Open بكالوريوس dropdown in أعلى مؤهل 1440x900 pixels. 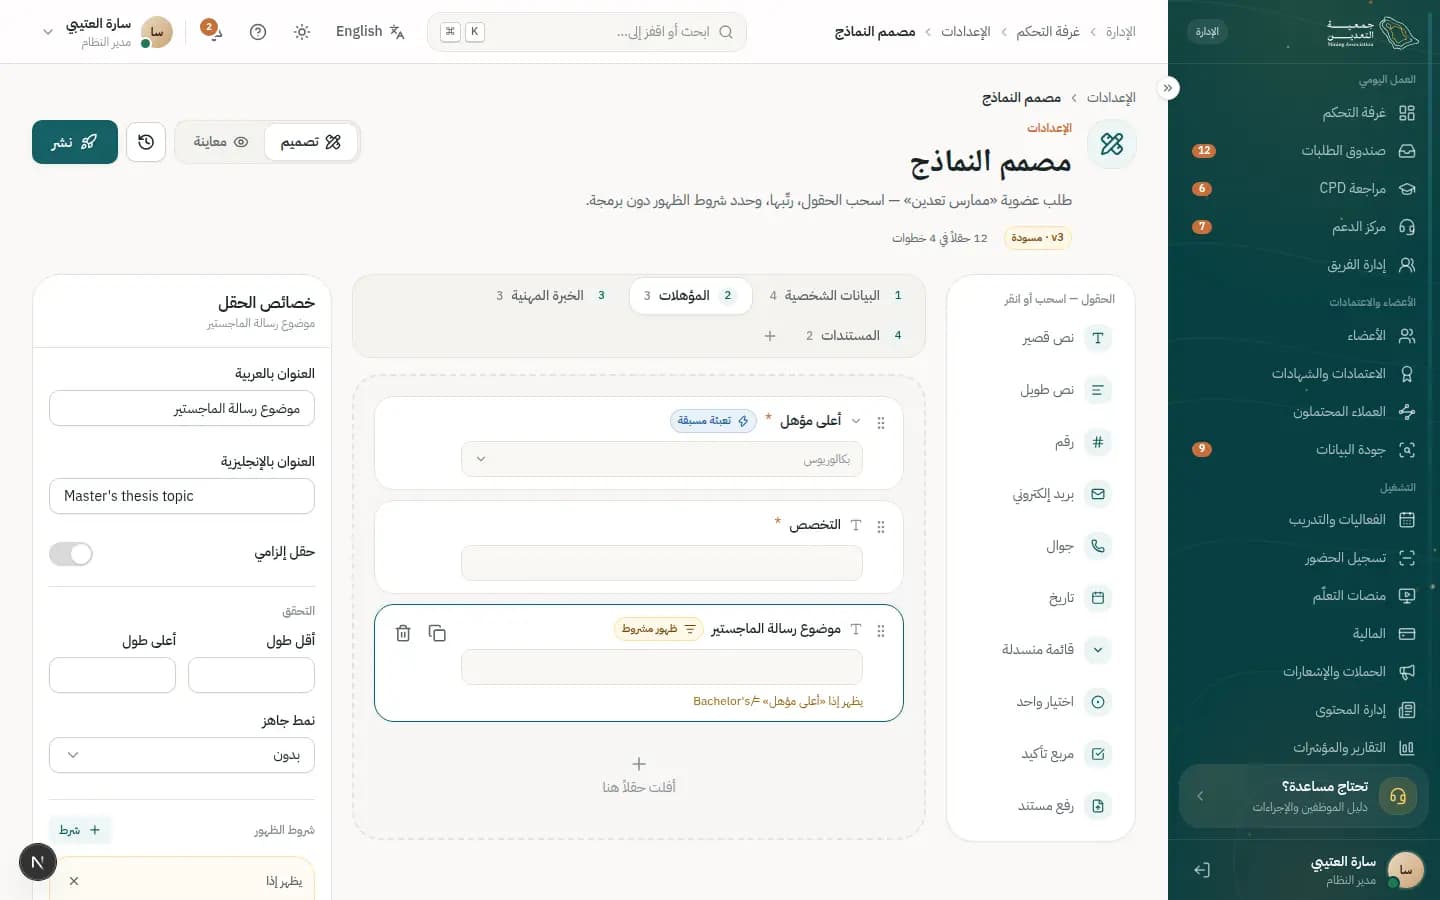click(x=662, y=459)
